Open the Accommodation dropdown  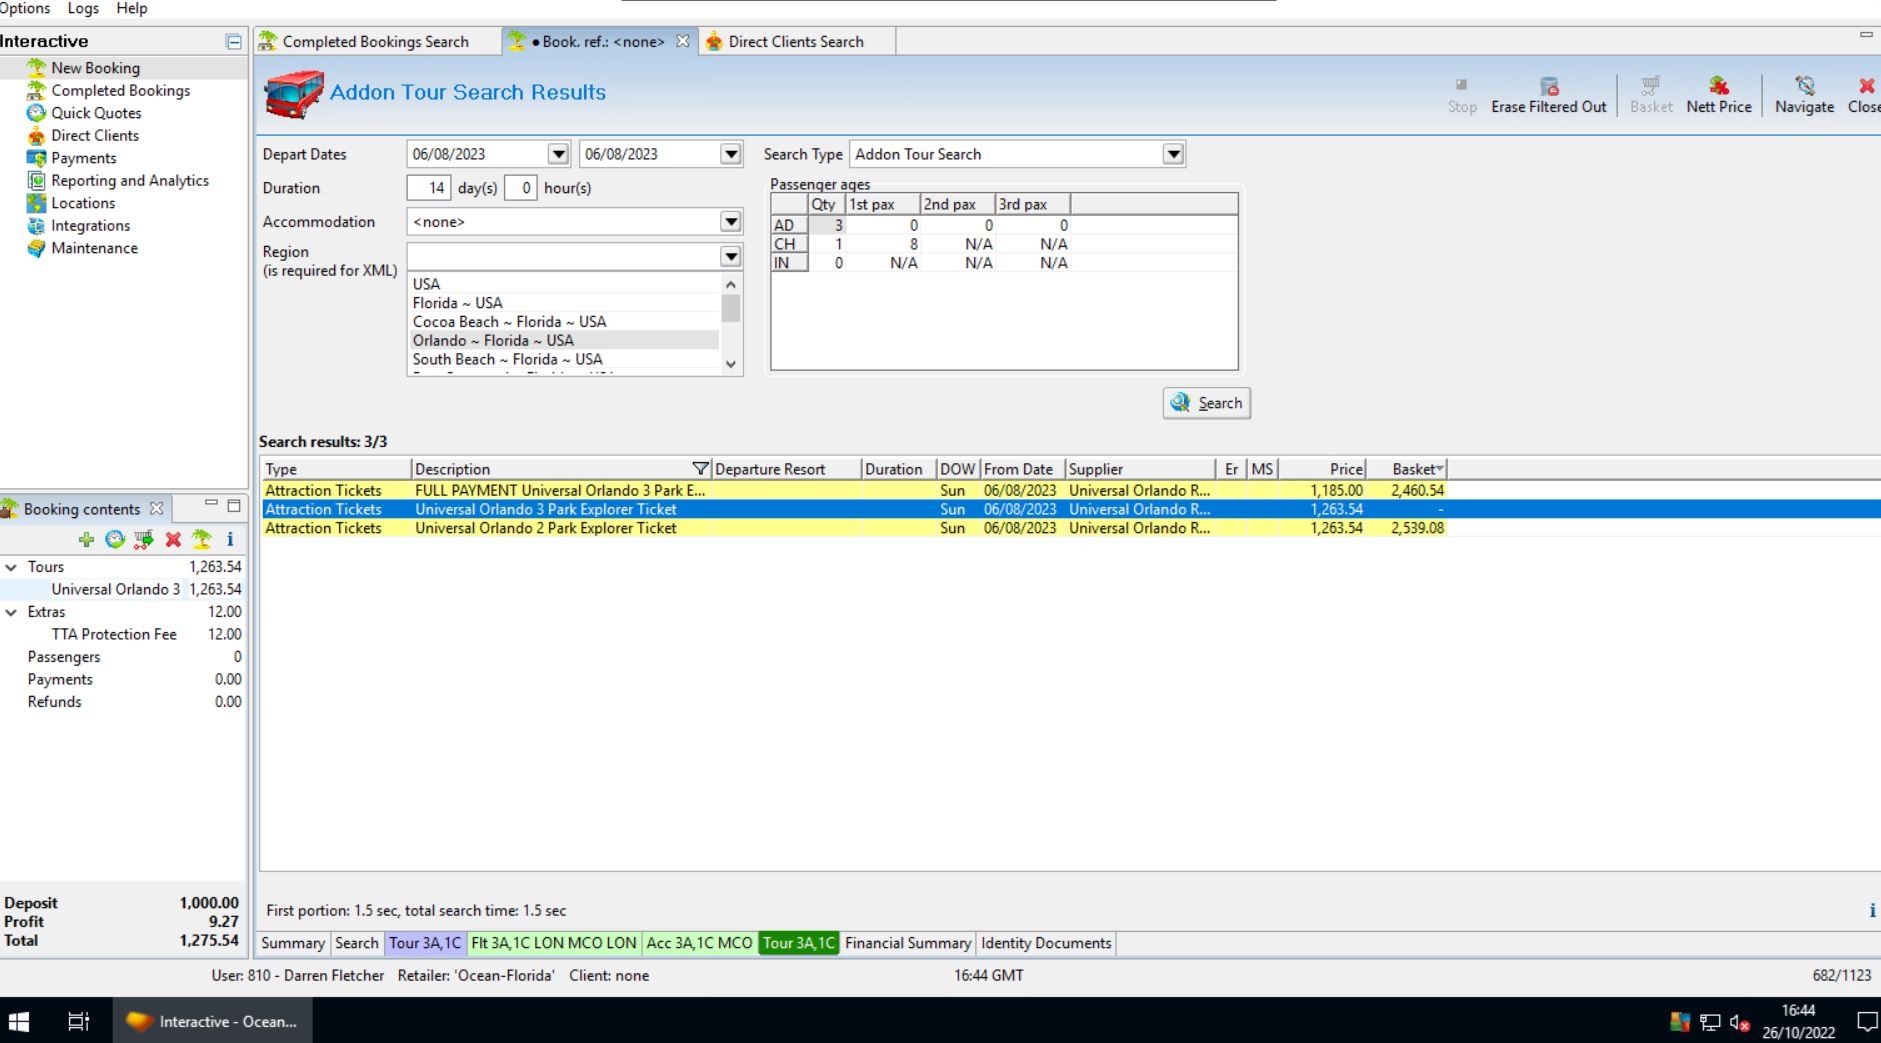(731, 222)
